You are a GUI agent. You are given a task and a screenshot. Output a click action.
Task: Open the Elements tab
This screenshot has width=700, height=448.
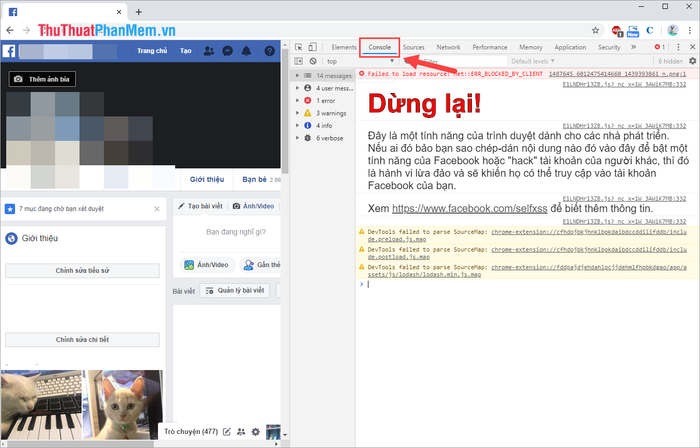point(344,47)
